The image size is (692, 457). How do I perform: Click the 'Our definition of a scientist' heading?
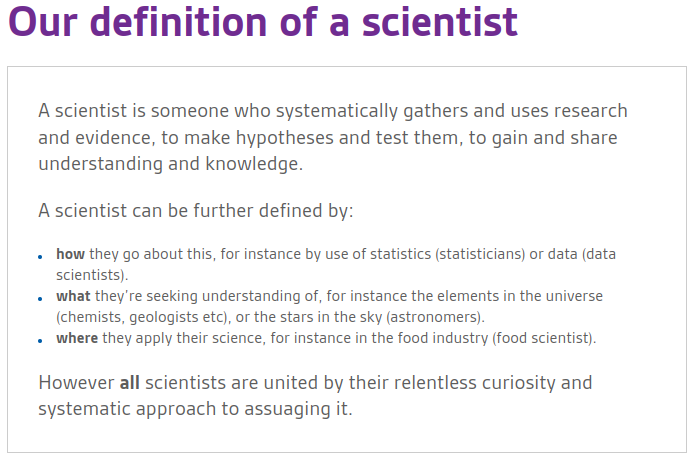click(x=263, y=22)
